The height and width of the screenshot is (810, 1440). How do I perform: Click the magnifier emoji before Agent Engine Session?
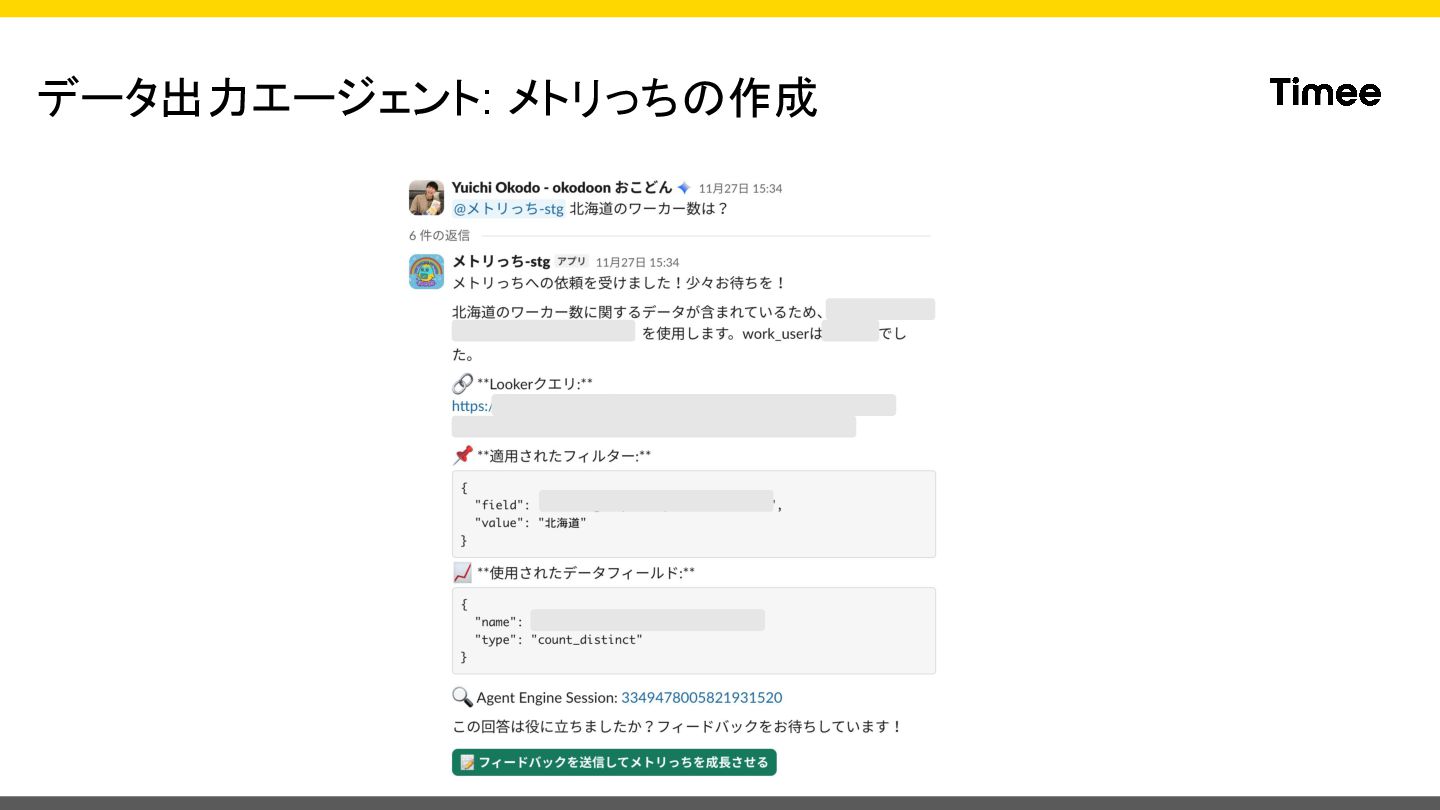coord(462,698)
